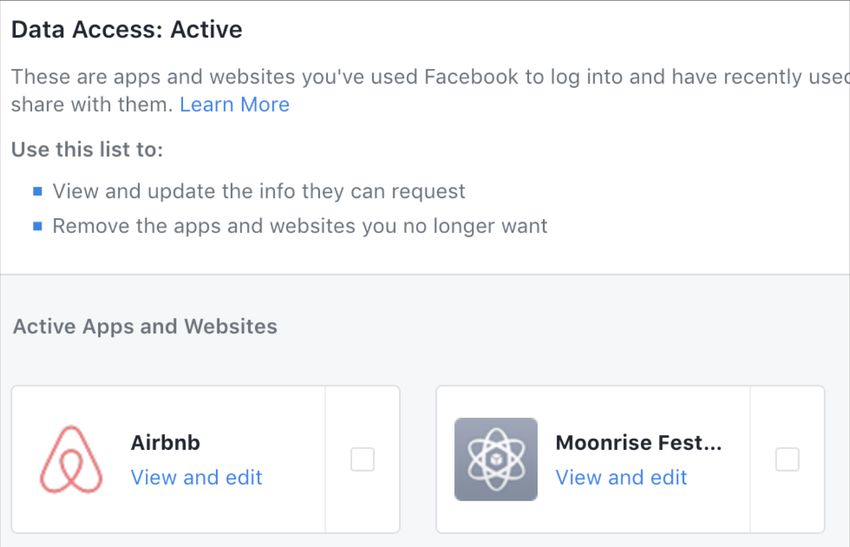The image size is (850, 547).
Task: Follow the Learn More link
Action: (234, 105)
